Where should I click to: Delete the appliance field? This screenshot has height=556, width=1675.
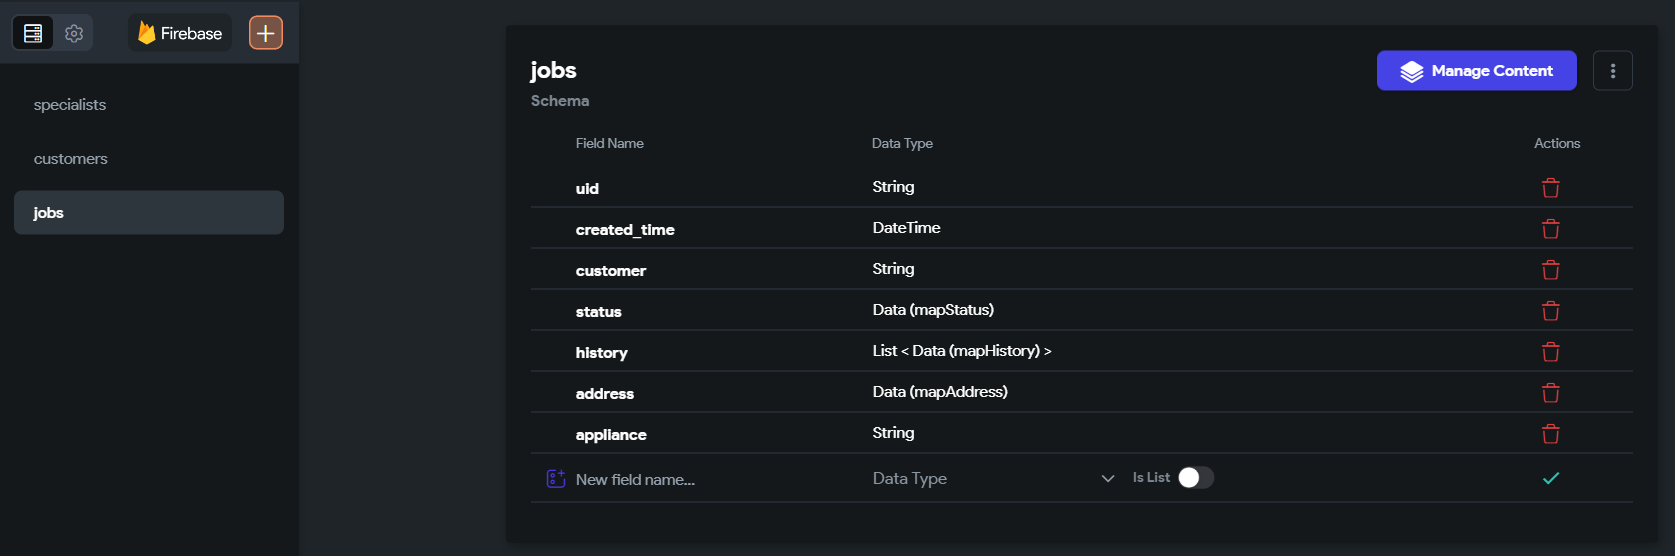point(1550,434)
